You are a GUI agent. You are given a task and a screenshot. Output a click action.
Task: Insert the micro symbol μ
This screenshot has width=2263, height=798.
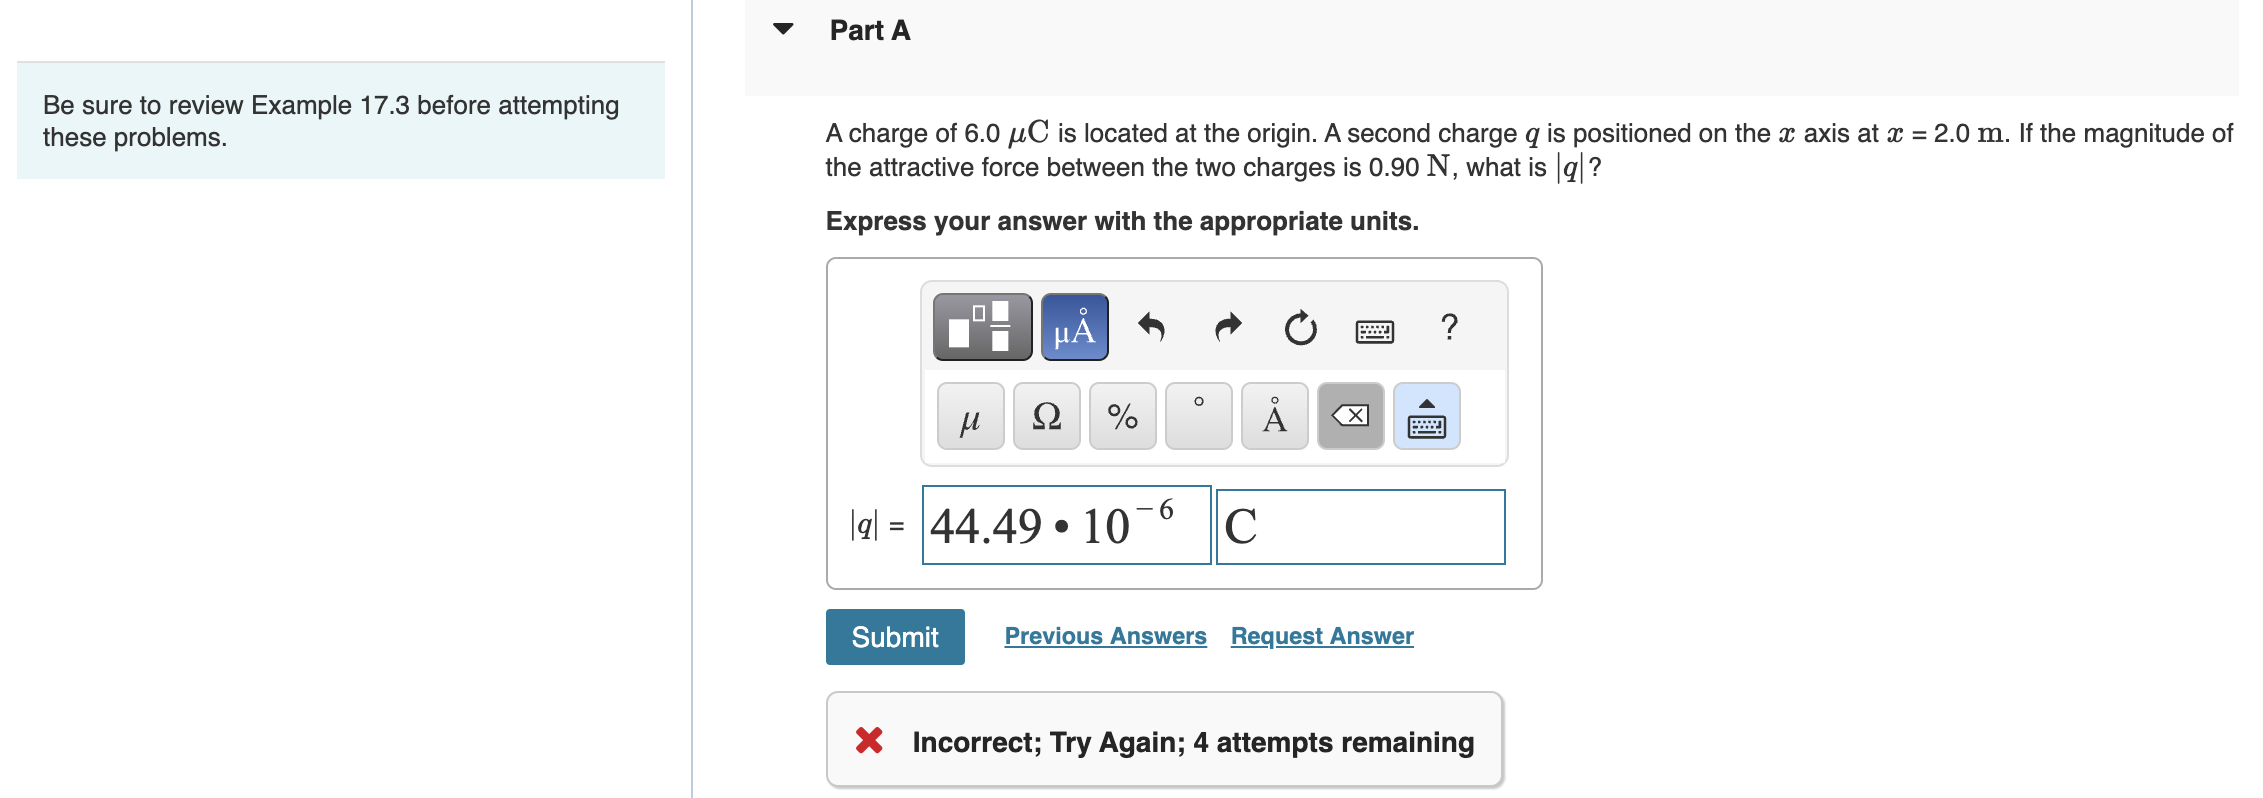click(x=969, y=416)
